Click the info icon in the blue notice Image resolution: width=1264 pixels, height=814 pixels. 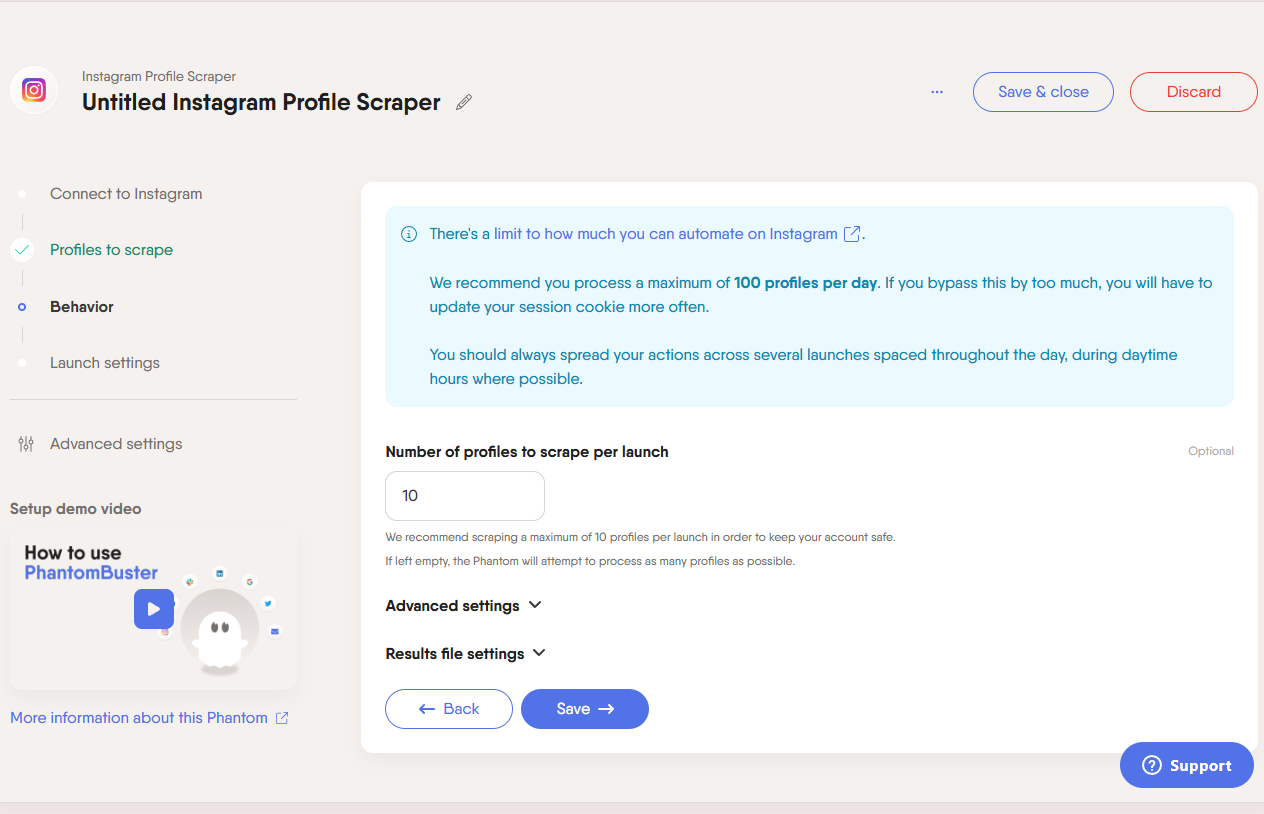[409, 234]
